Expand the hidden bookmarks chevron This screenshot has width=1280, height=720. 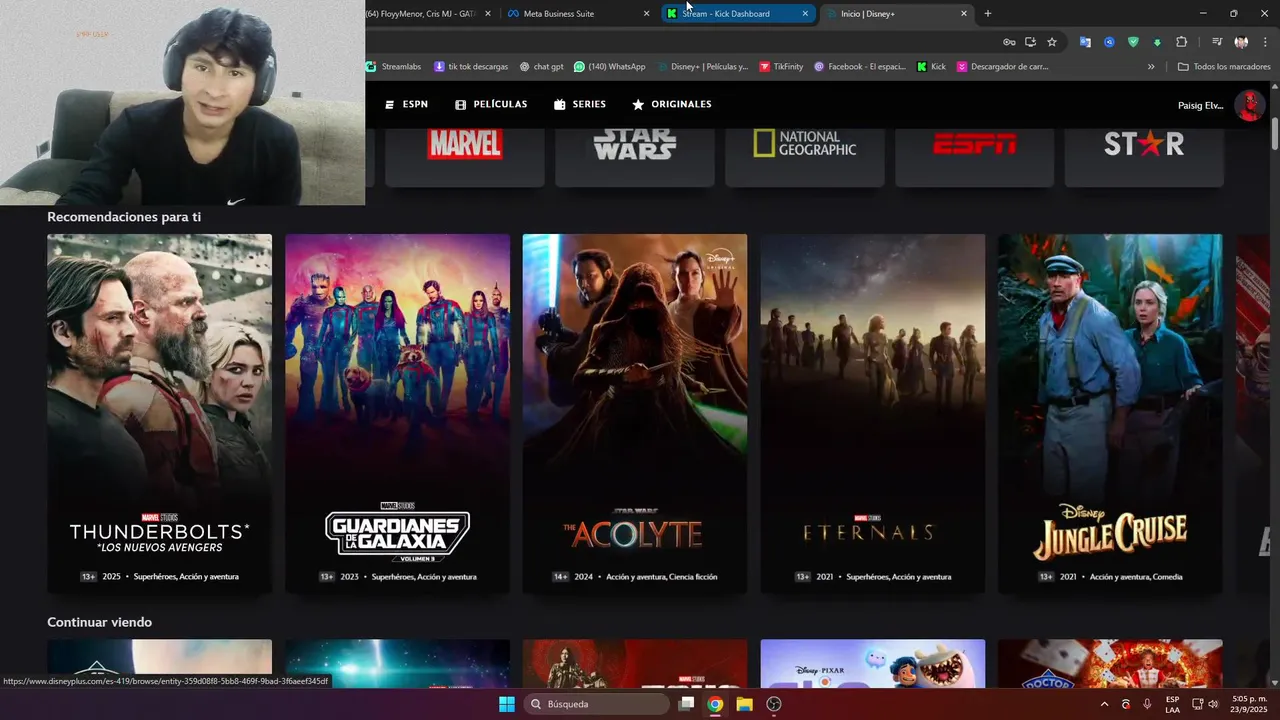[1151, 67]
